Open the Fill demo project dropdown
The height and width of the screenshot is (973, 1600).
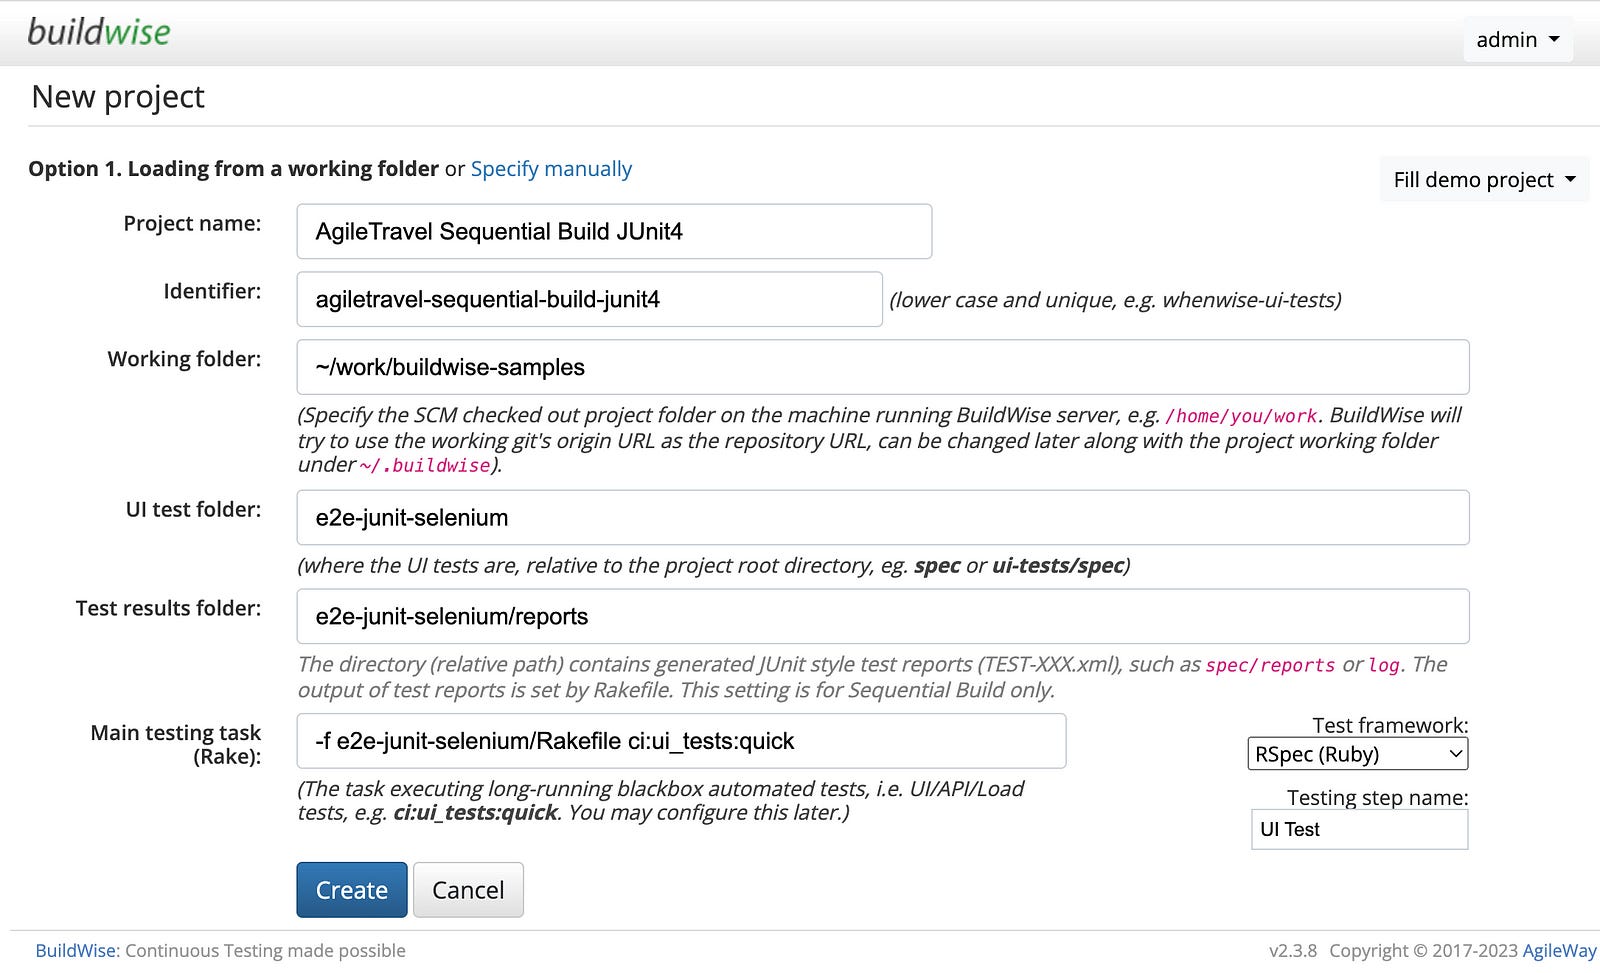tap(1484, 179)
